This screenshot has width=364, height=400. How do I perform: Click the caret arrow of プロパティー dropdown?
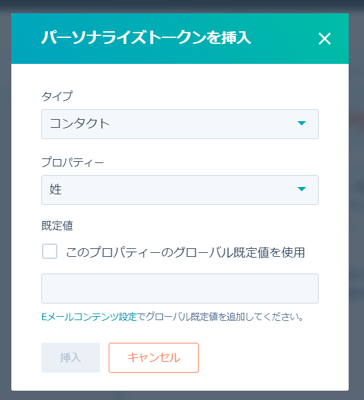[x=302, y=189]
